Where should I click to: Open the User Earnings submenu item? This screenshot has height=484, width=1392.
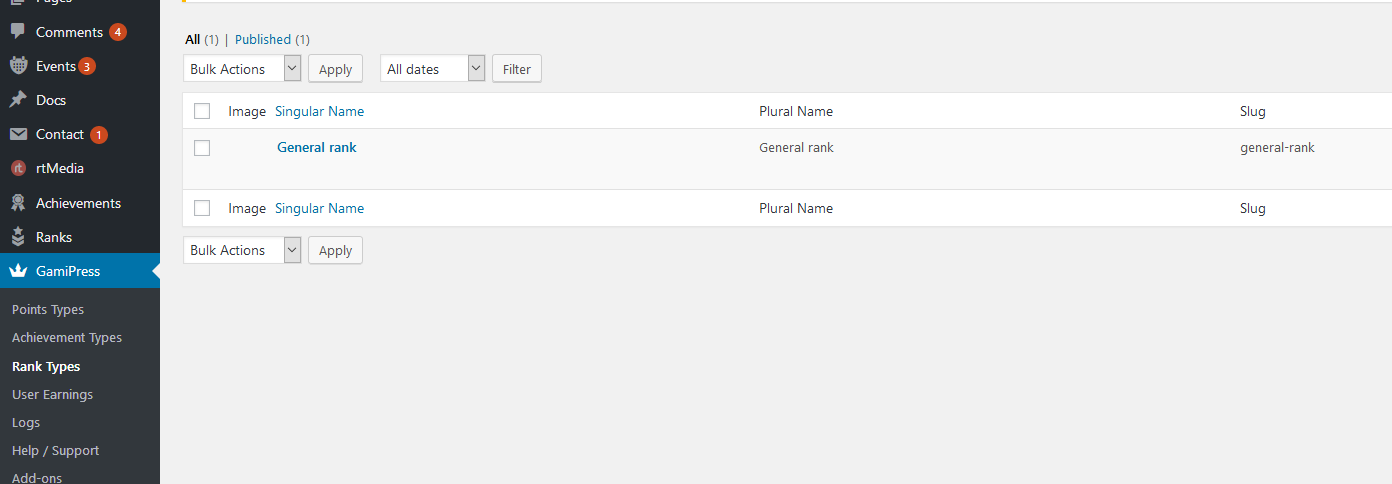coord(52,395)
